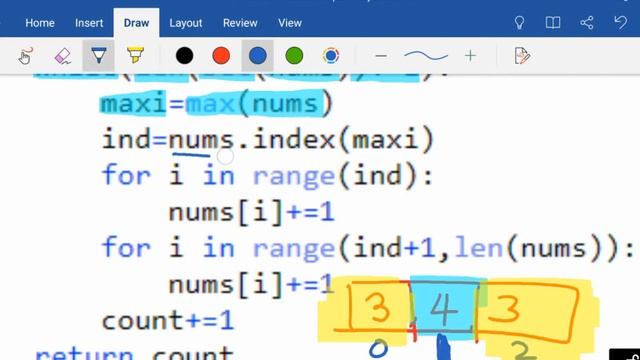The image size is (640, 360).
Task: Click the Undo arrow icon
Action: (x=620, y=22)
